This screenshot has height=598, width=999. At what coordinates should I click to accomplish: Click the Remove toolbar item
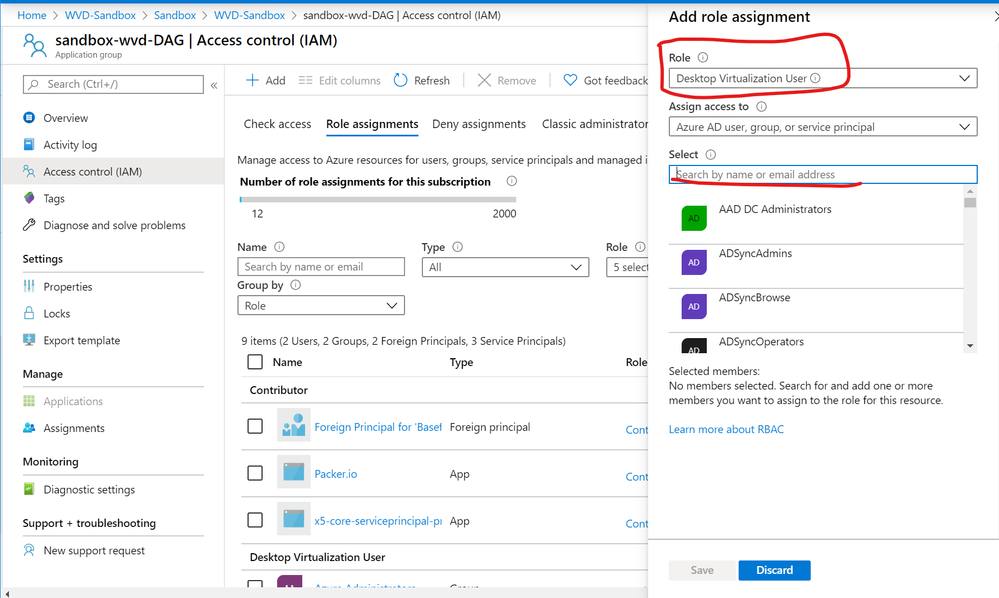pos(507,80)
